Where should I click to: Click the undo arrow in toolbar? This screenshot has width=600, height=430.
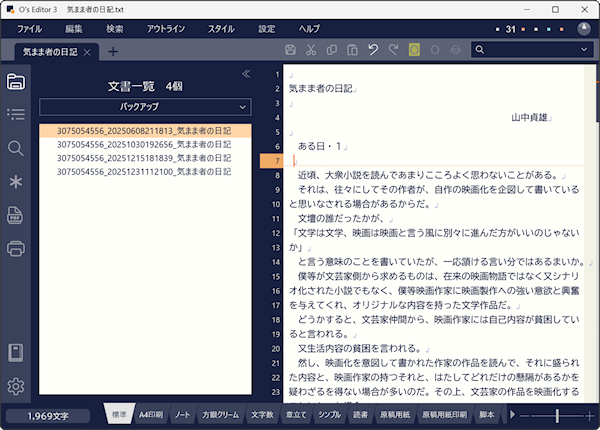372,50
